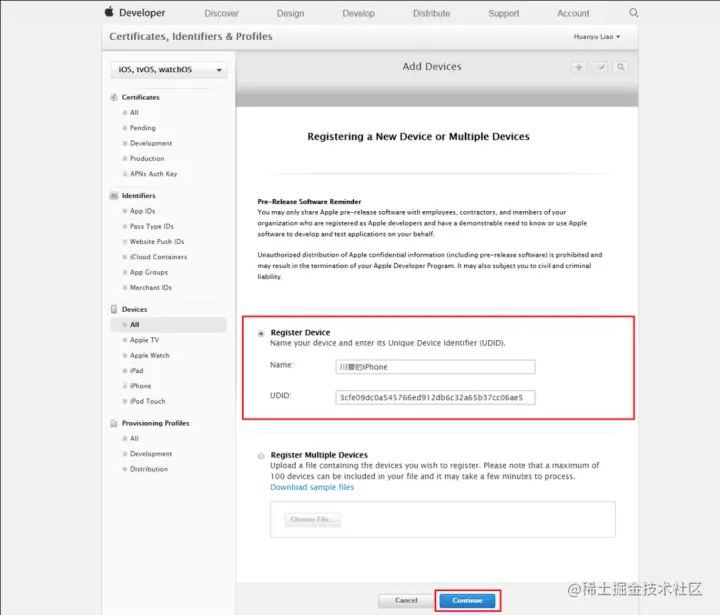720x615 pixels.
Task: Select Development under Provisioning Profiles
Action: click(151, 454)
